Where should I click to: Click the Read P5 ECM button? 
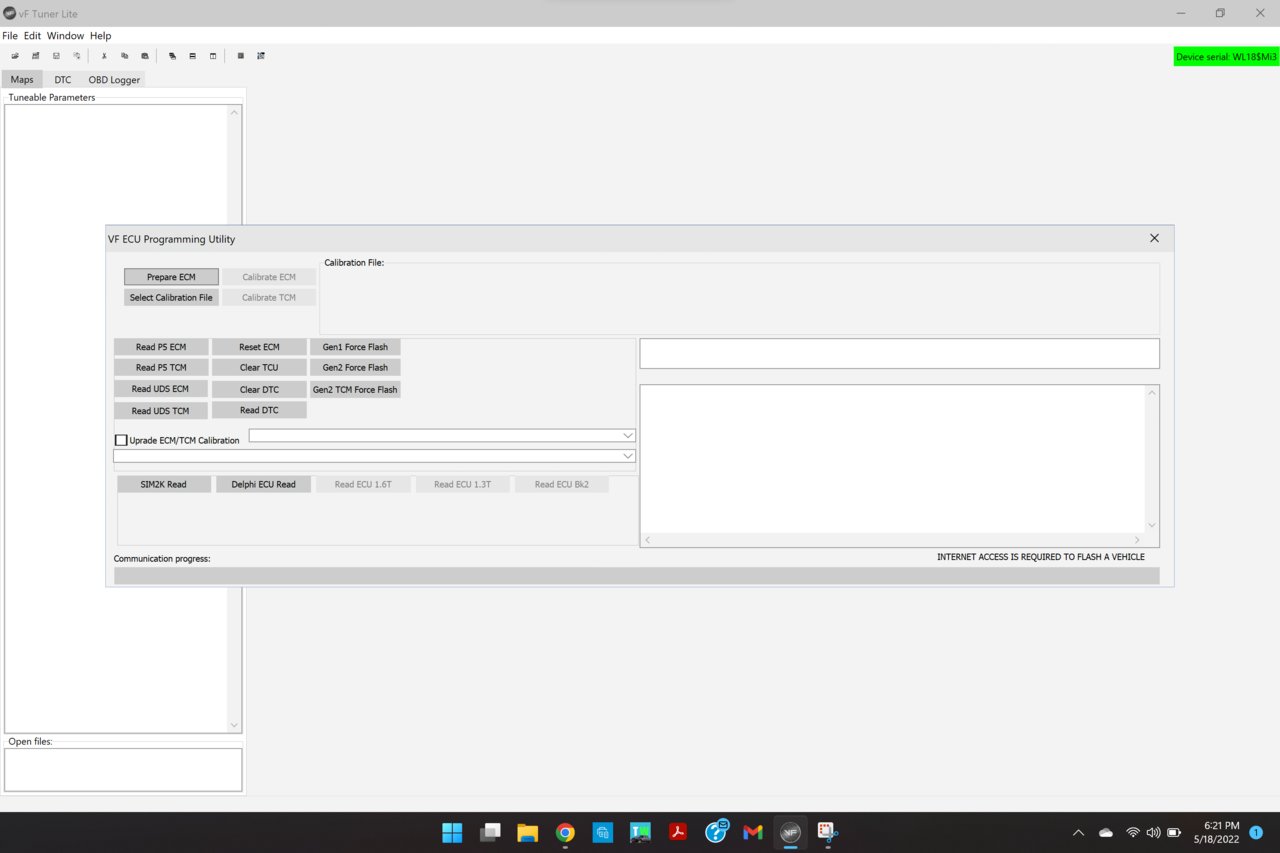pos(161,347)
